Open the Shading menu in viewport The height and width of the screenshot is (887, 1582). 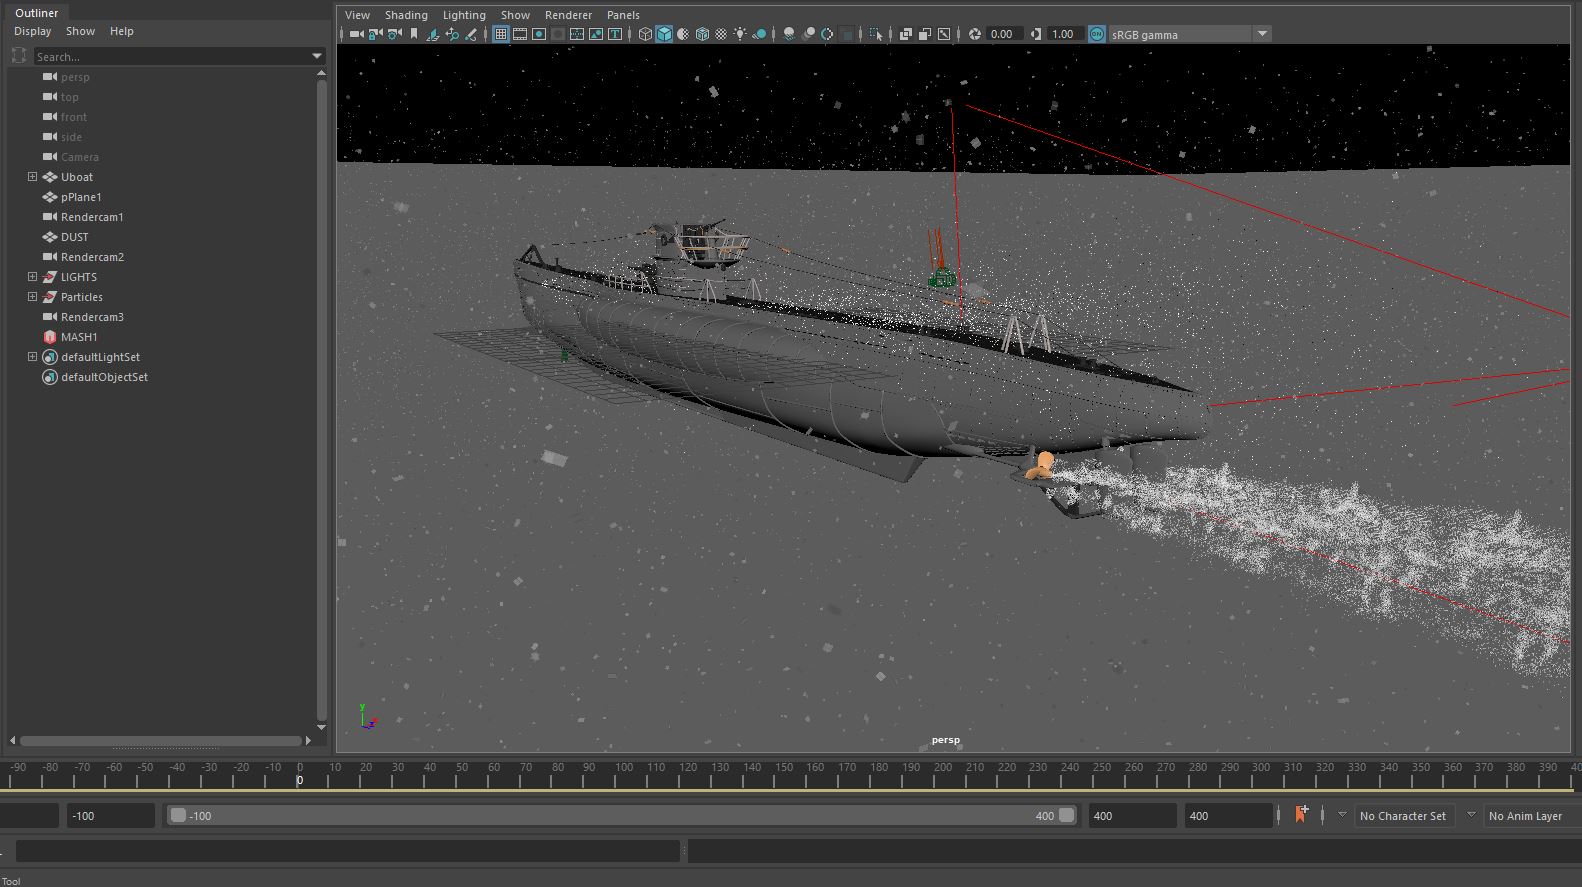point(406,15)
